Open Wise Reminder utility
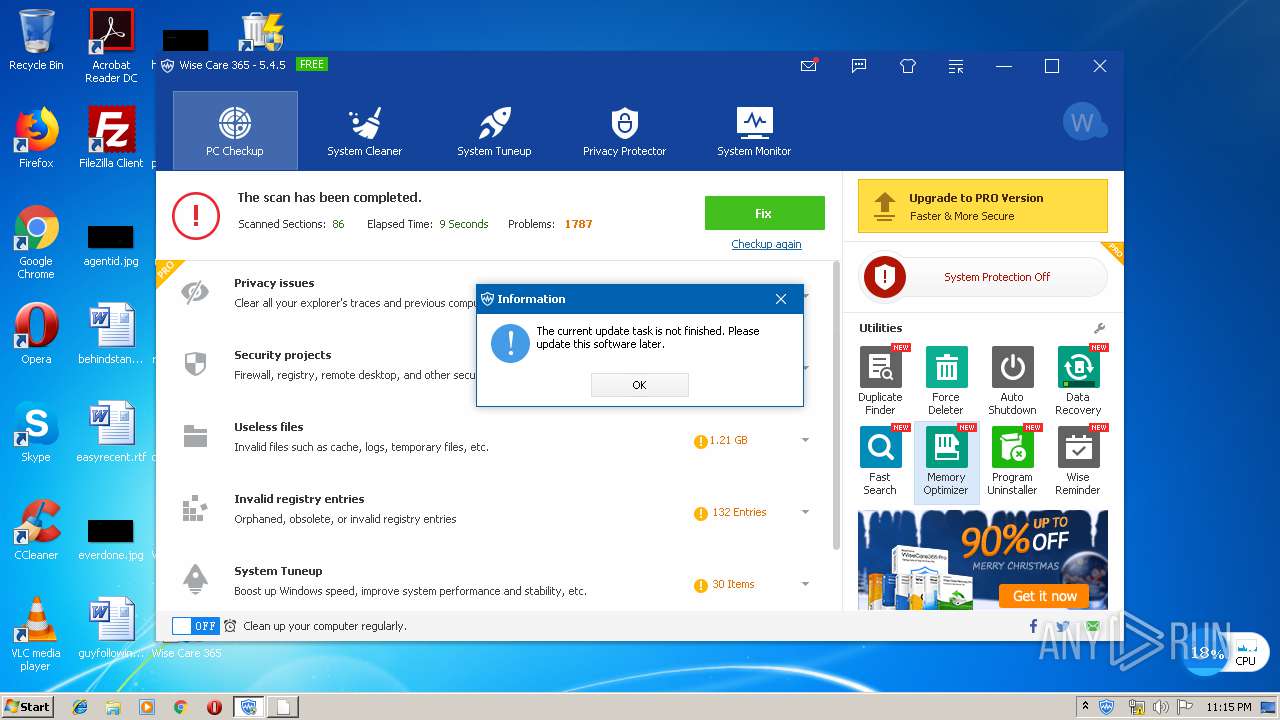This screenshot has width=1280, height=720. [x=1078, y=460]
